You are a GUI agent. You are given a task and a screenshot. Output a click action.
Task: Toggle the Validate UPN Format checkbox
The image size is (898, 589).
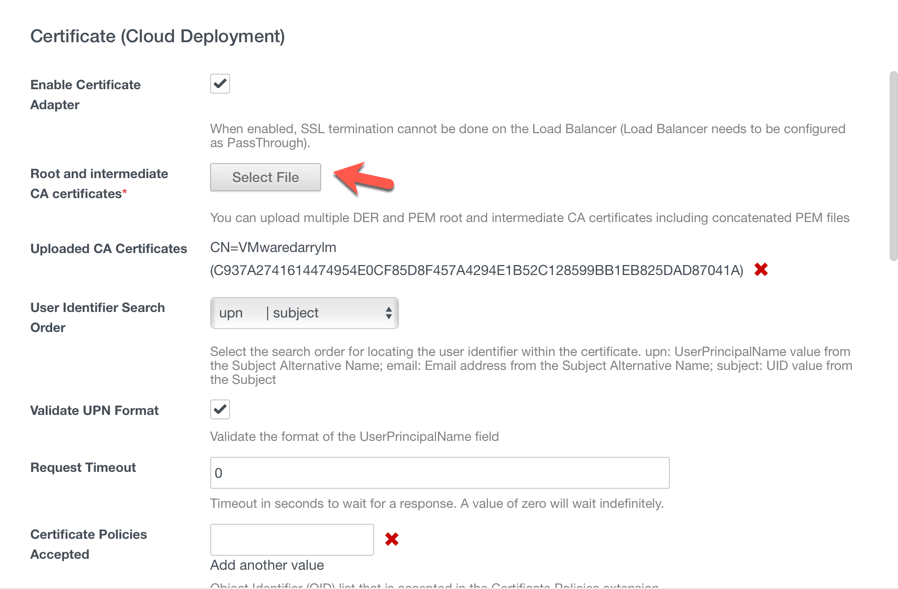pos(220,409)
